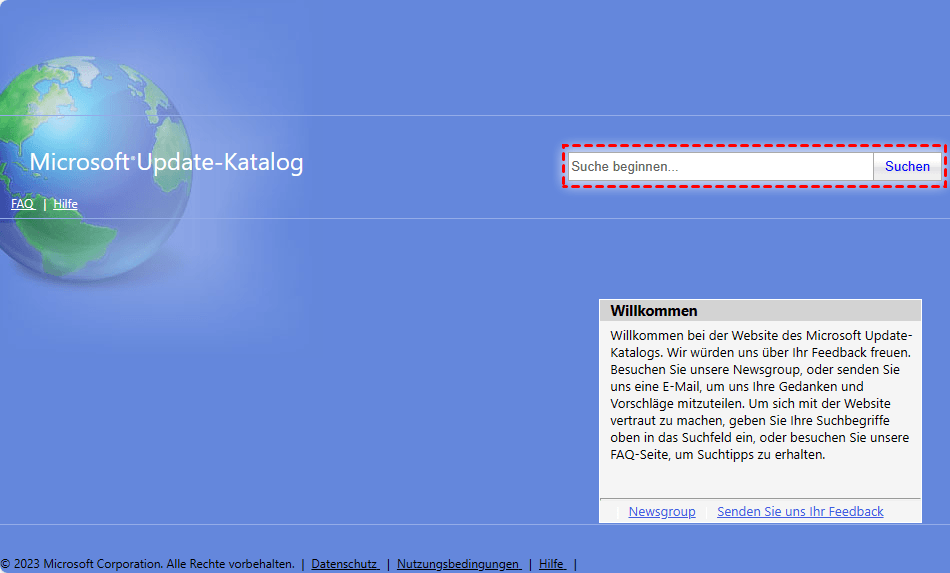950x573 pixels.
Task: Click the Microsoft Update-Katalog title
Action: 166,162
